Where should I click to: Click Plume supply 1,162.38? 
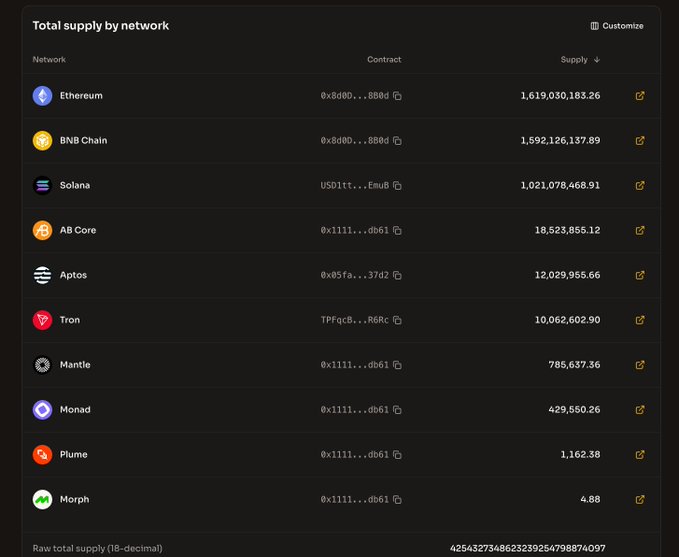[x=580, y=454]
